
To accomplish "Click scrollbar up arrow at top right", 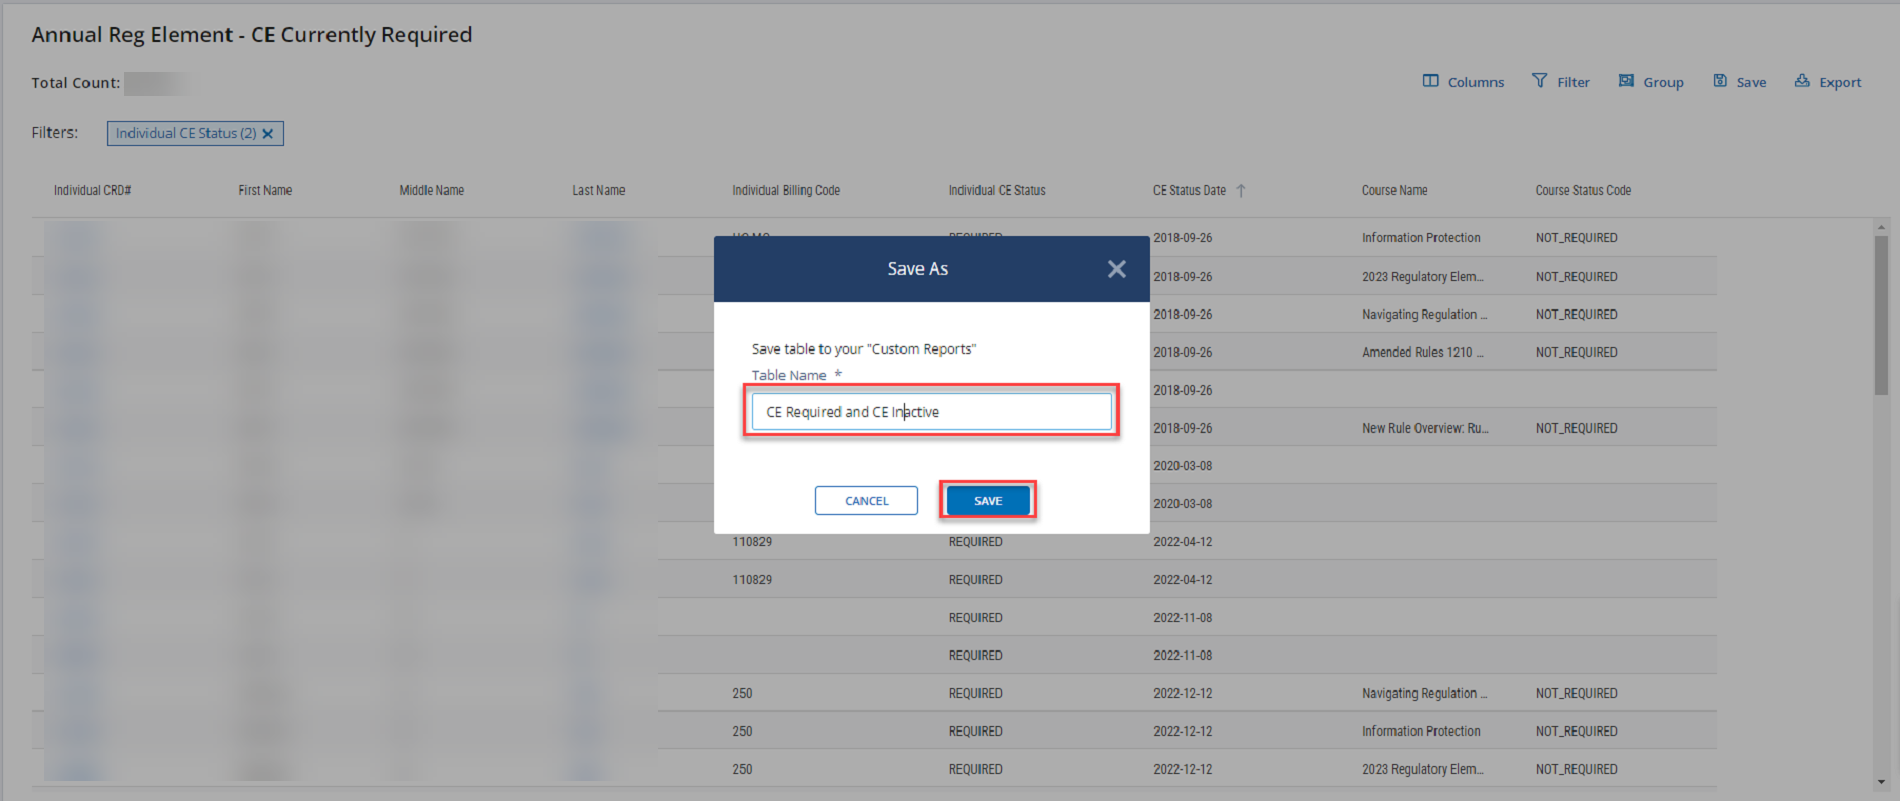I will coord(1881,228).
